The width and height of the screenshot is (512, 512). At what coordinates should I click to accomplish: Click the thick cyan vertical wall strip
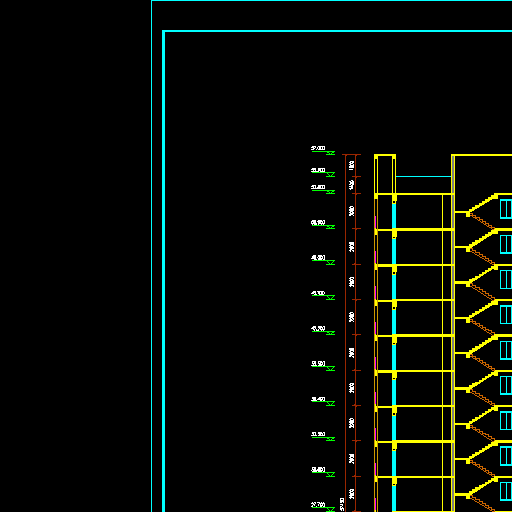394,357
